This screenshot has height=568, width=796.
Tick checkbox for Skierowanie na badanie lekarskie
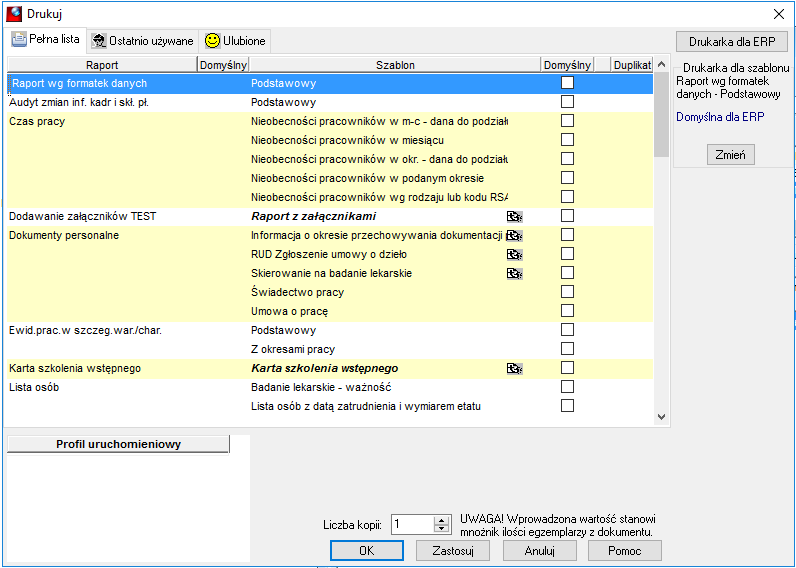pos(567,273)
